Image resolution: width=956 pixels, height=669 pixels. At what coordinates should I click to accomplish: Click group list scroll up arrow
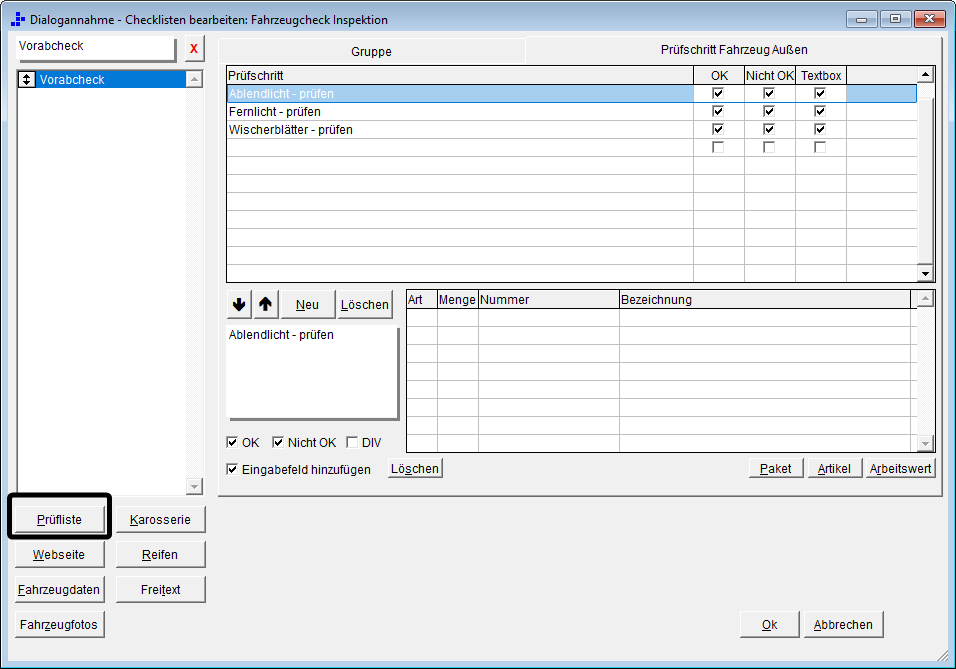194,79
